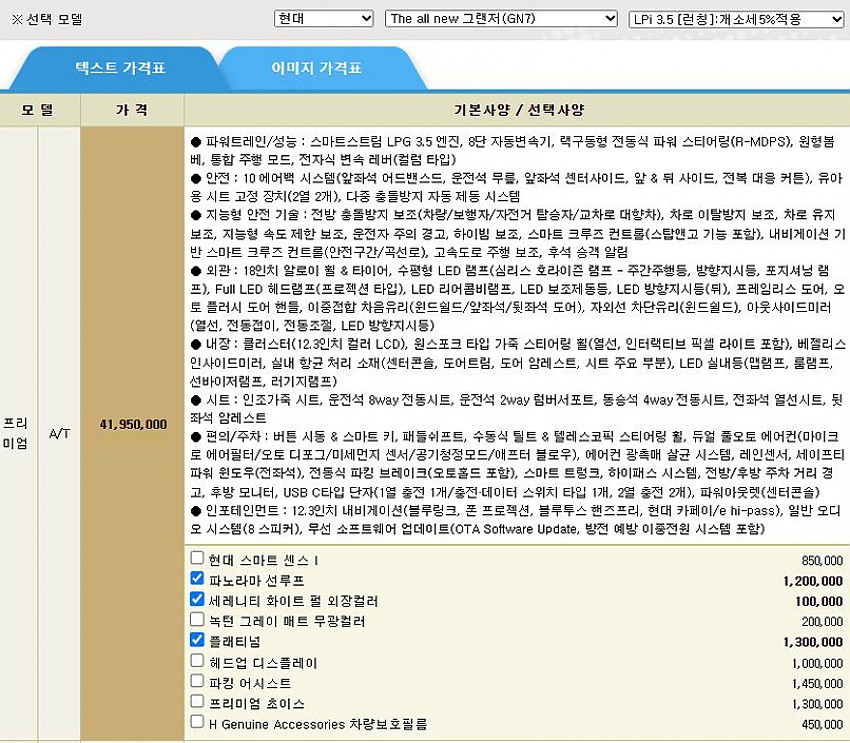Viewport: 850px width, 743px height.
Task: Select the 프리미엄 초이스 checkbox
Action: tap(197, 702)
